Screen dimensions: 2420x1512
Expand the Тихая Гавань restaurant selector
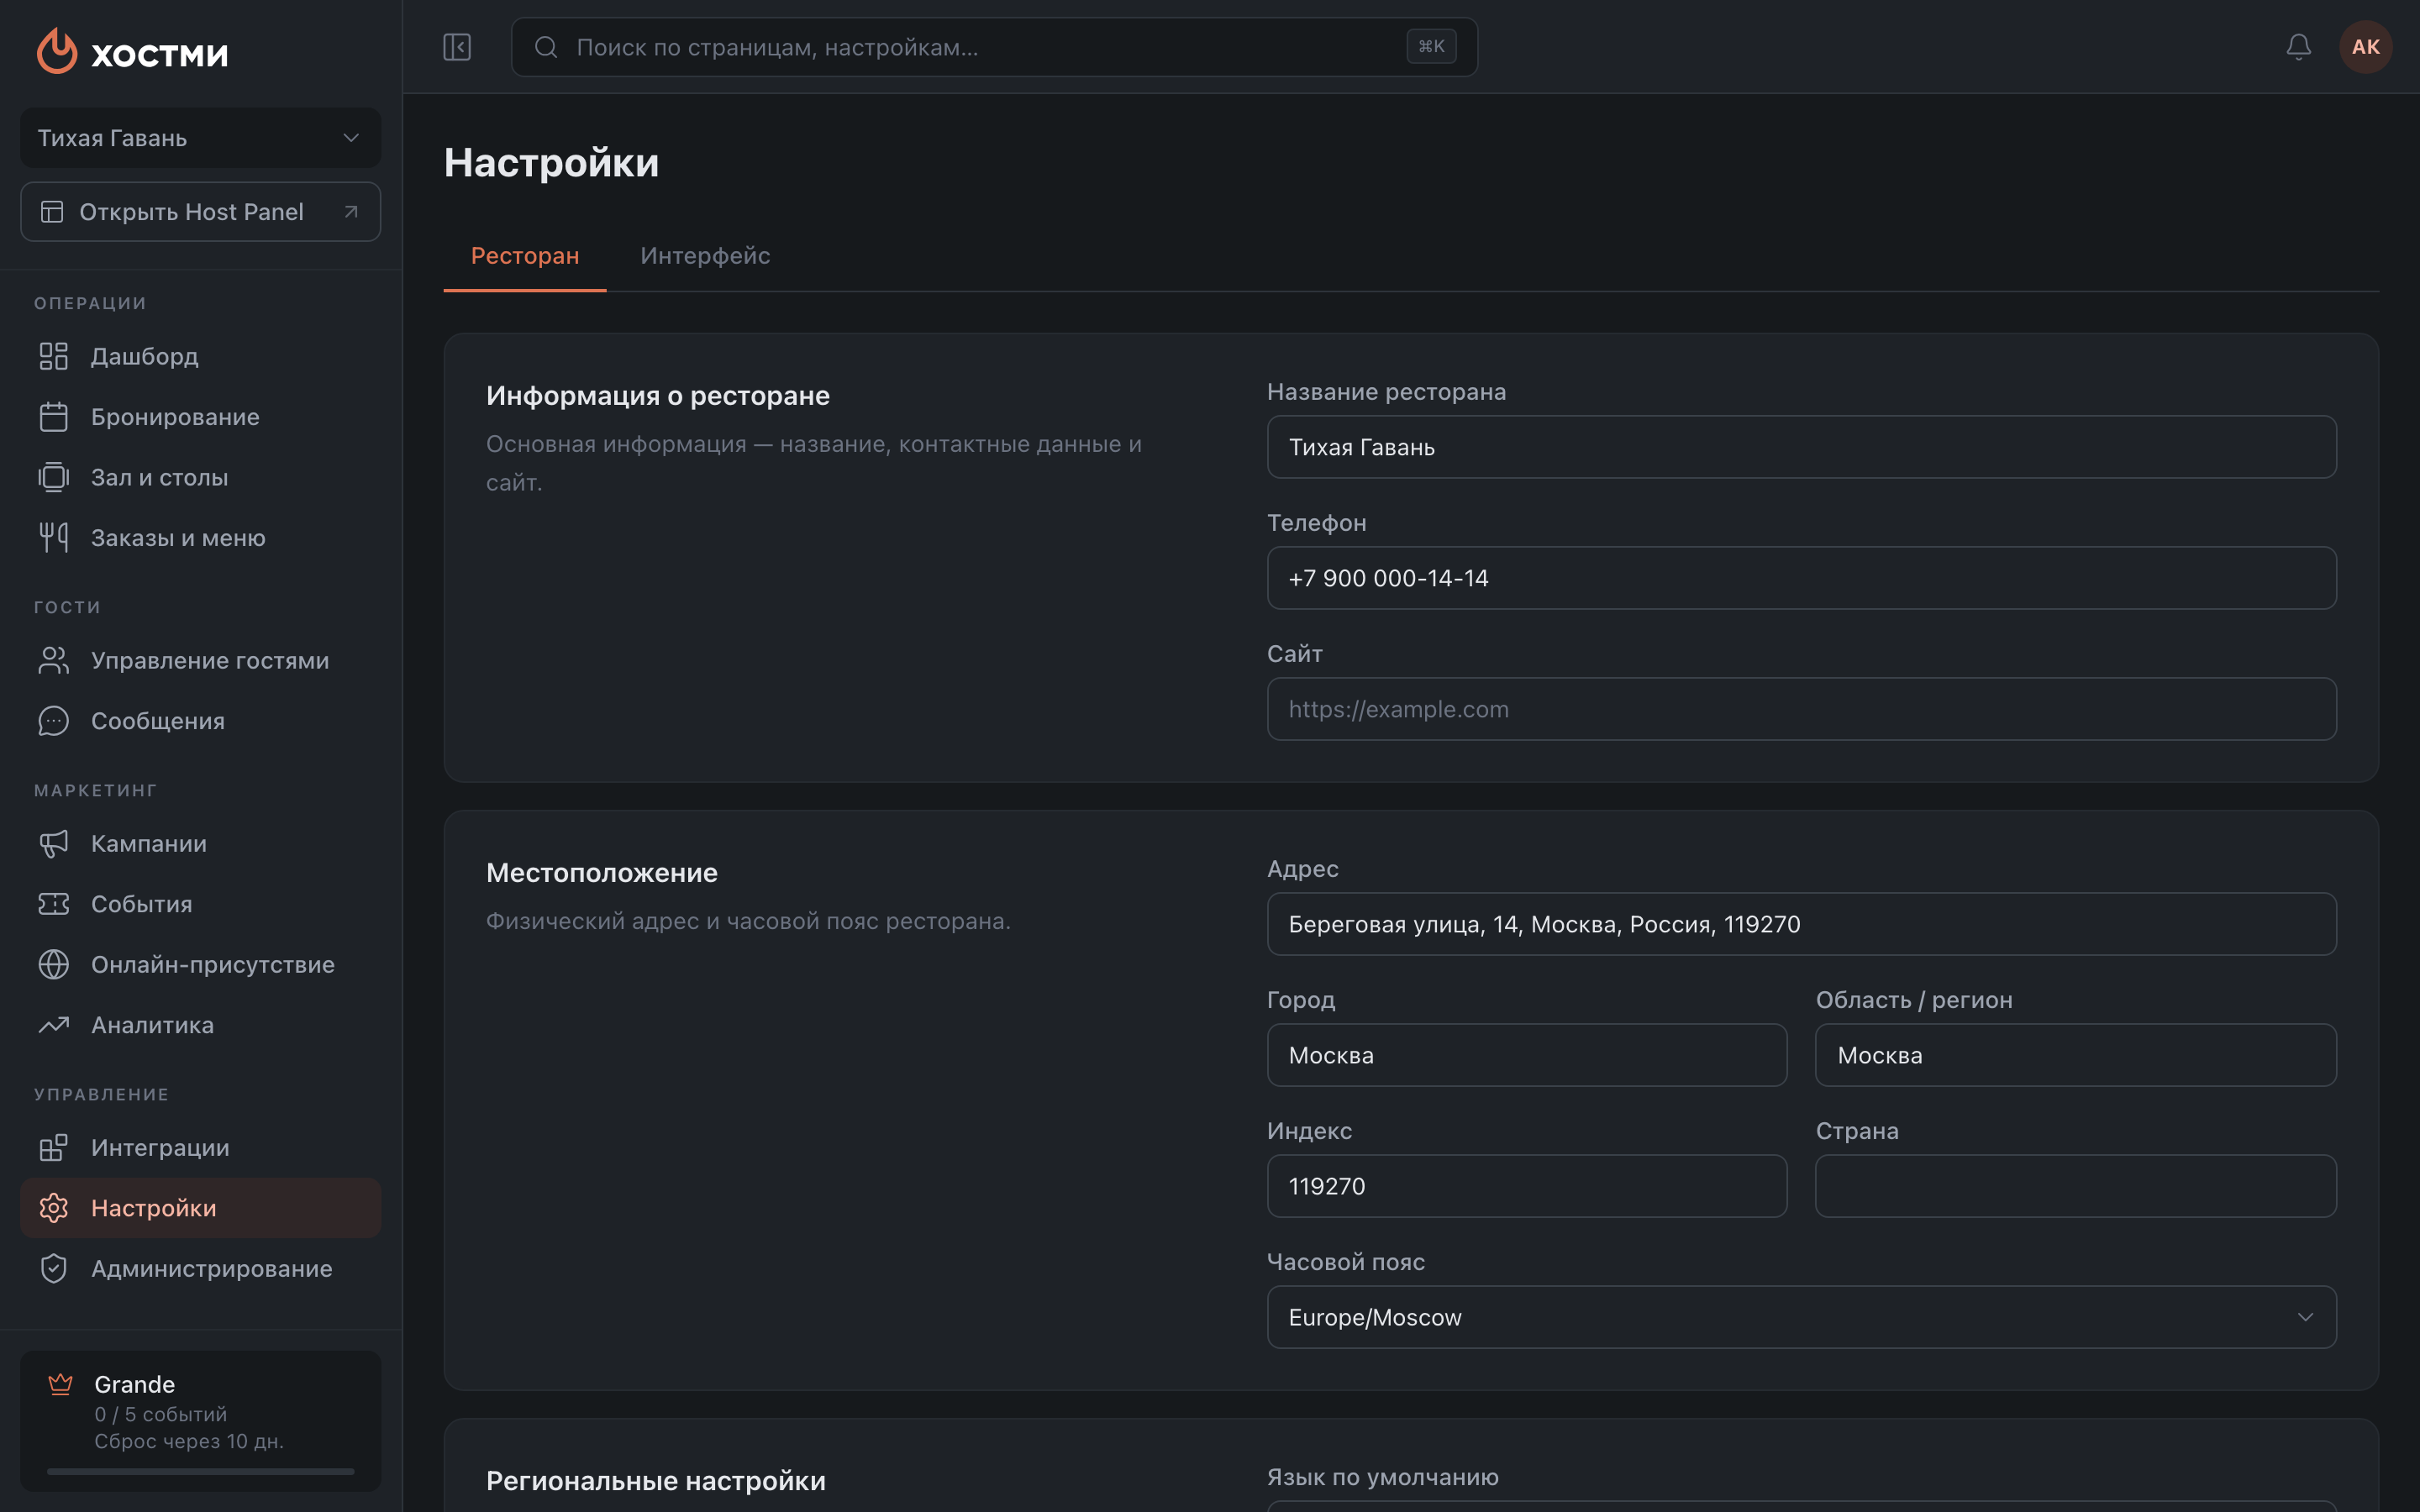[200, 138]
